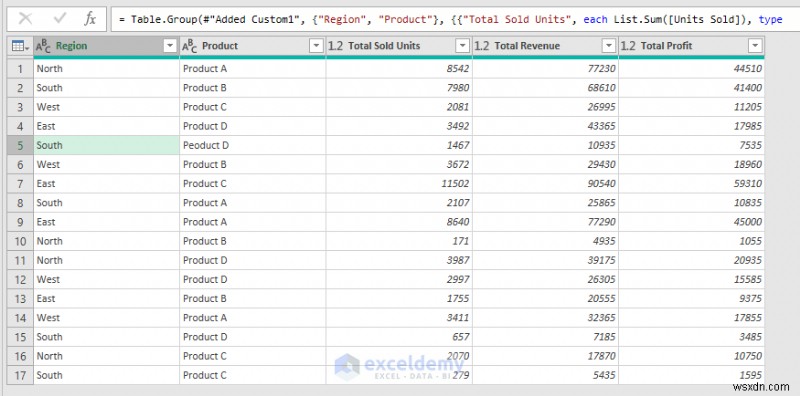Select row number 17
Viewport: 800px width, 396px height.
[20, 376]
